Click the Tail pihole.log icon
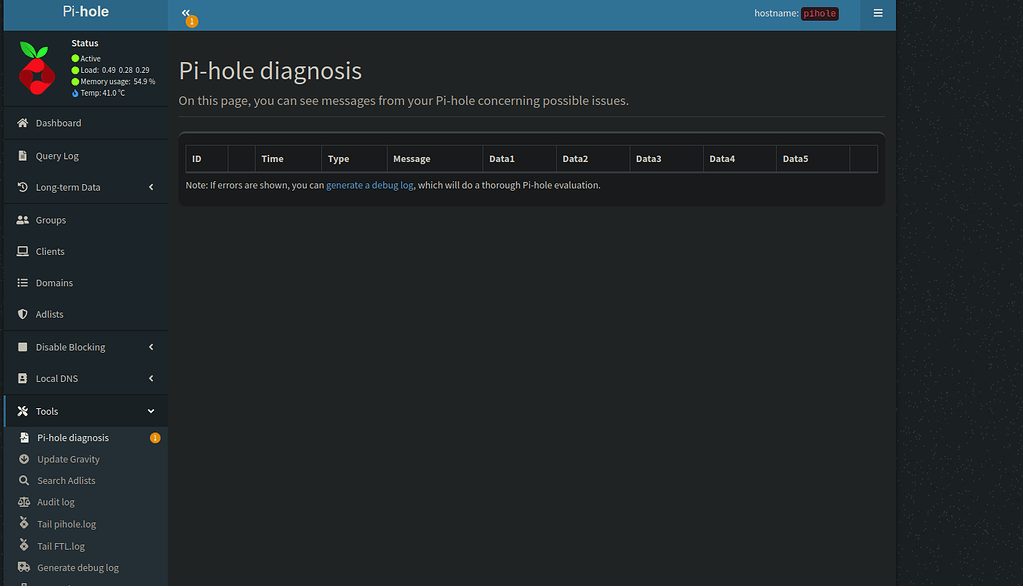Image resolution: width=1023 pixels, height=586 pixels. pos(24,523)
